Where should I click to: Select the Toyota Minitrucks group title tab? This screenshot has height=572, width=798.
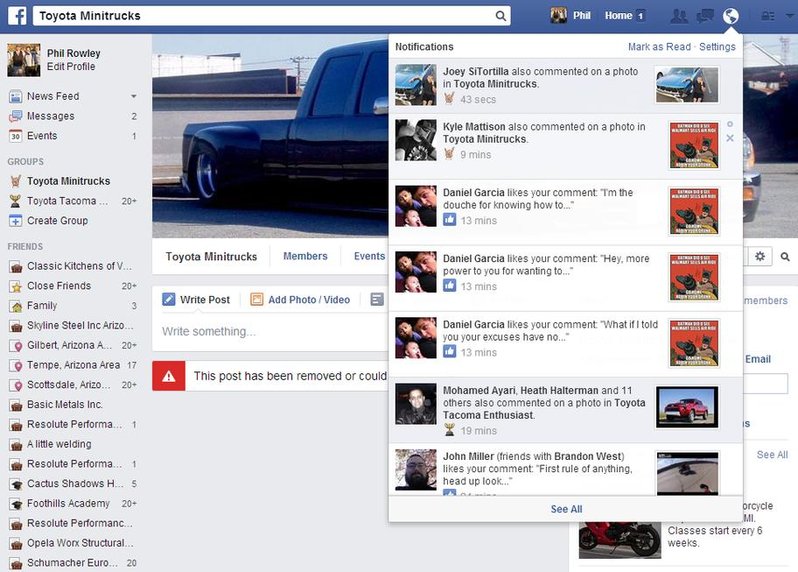[x=211, y=256]
